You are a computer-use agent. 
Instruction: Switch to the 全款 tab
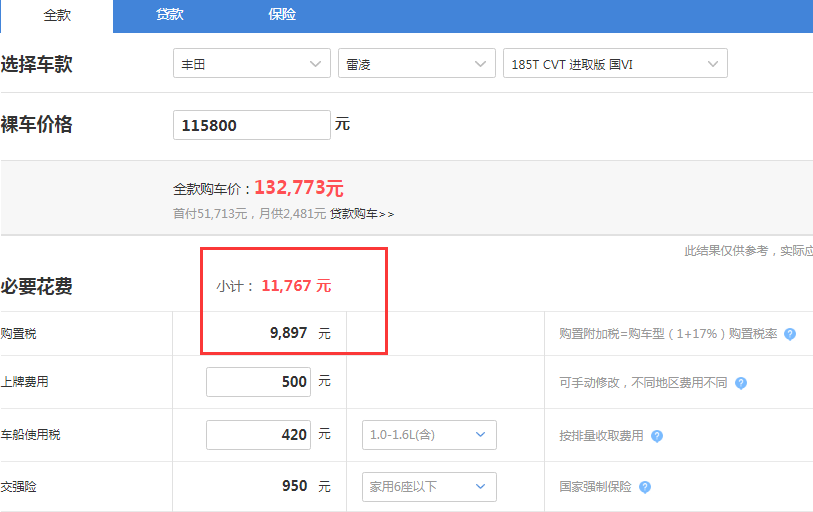tap(57, 16)
